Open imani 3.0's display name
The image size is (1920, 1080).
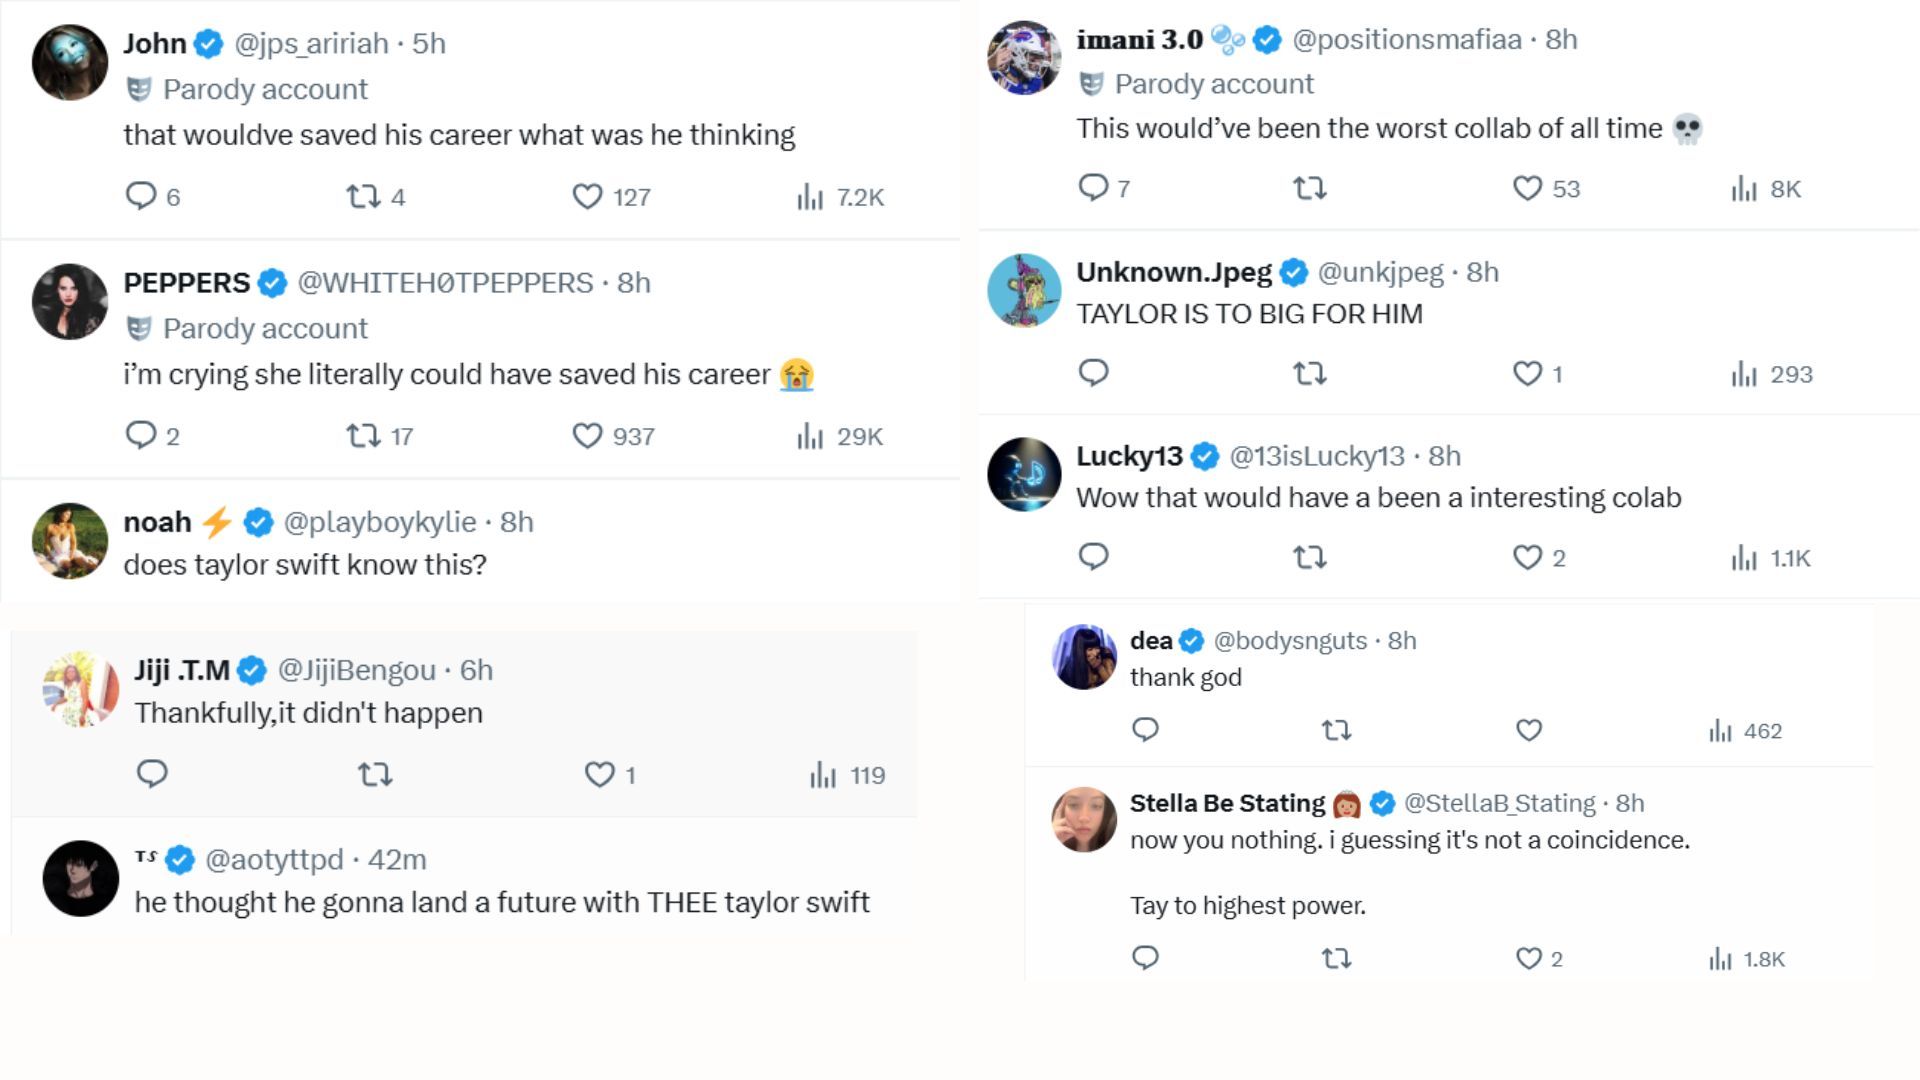pyautogui.click(x=1139, y=40)
